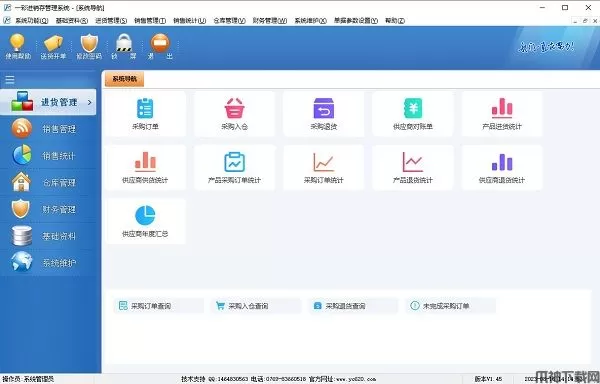Open the 采购订单 tile
Screen dimensions: 600x384
coord(145,114)
